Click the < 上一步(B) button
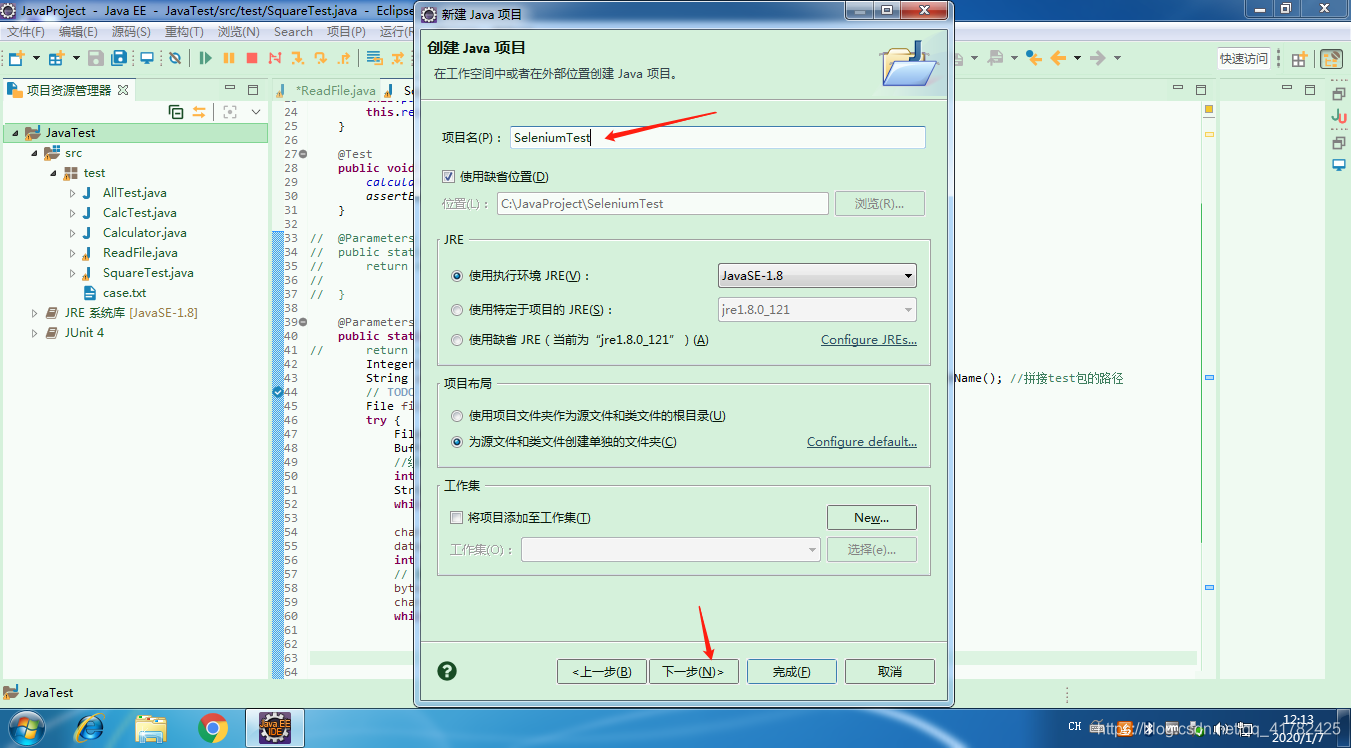The image size is (1351, 748). point(601,672)
